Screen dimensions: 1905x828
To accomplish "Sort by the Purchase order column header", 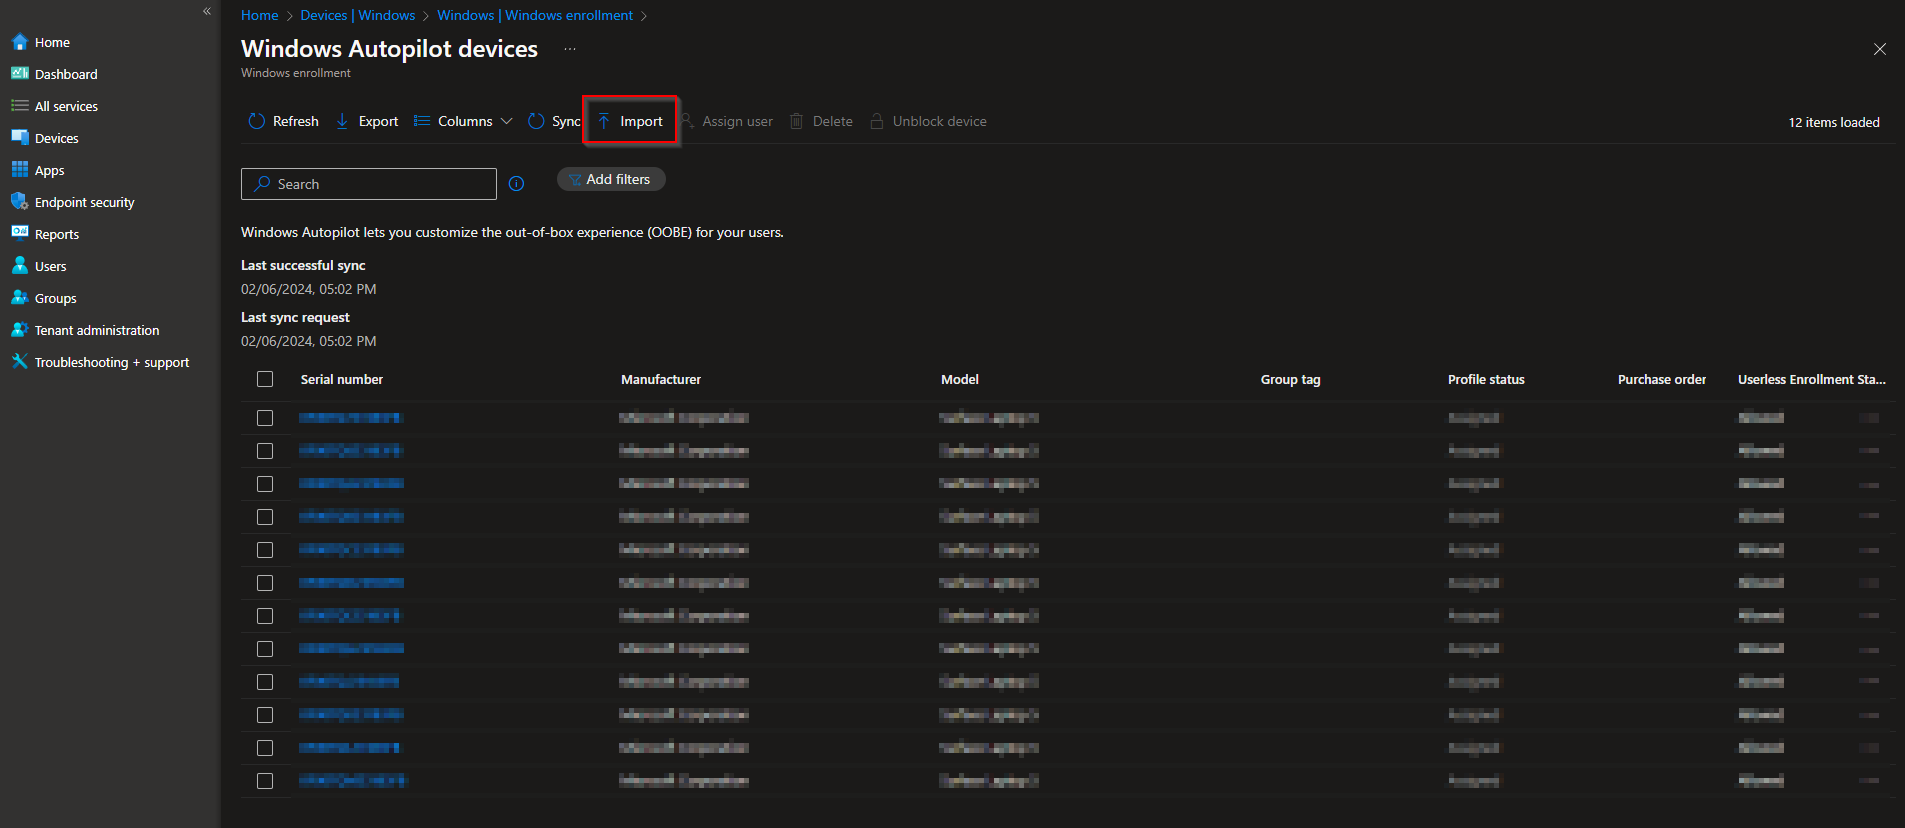I will [x=1662, y=379].
